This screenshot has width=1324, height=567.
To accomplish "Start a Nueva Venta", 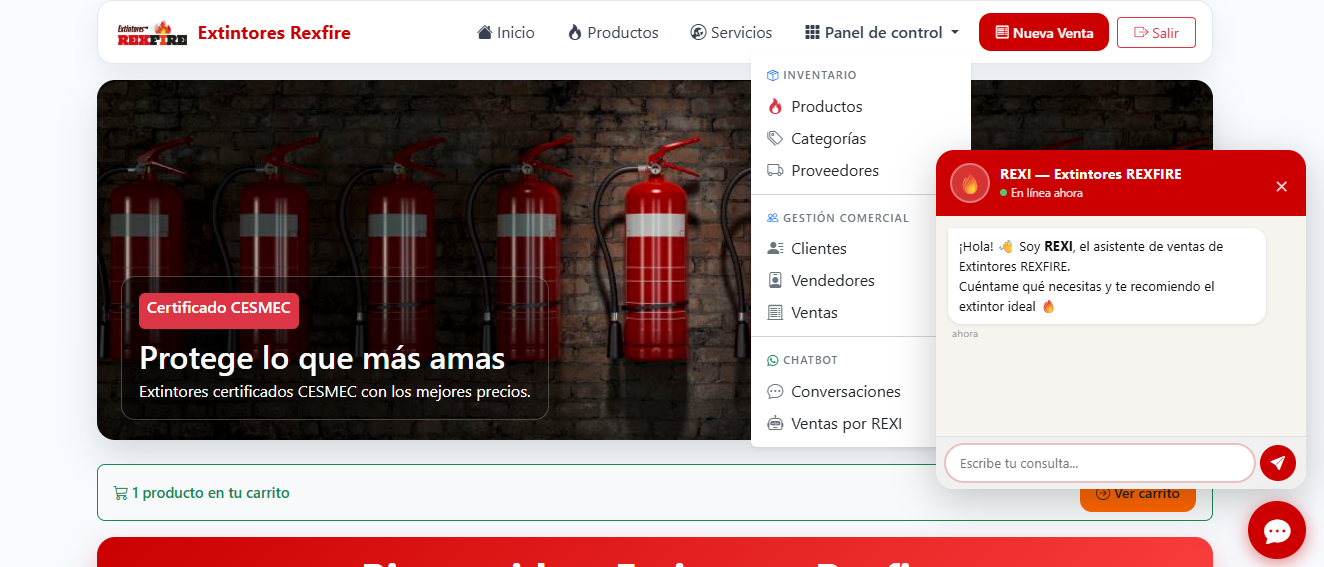I will [x=1044, y=32].
